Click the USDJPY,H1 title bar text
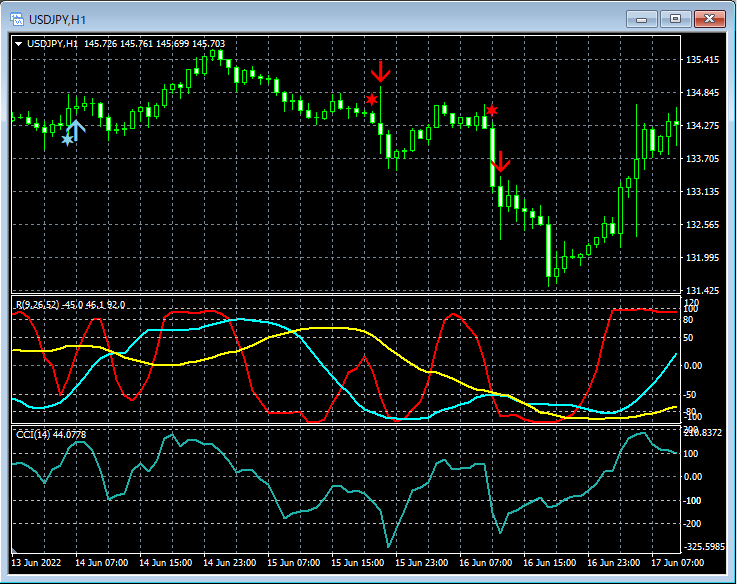 click(58, 19)
